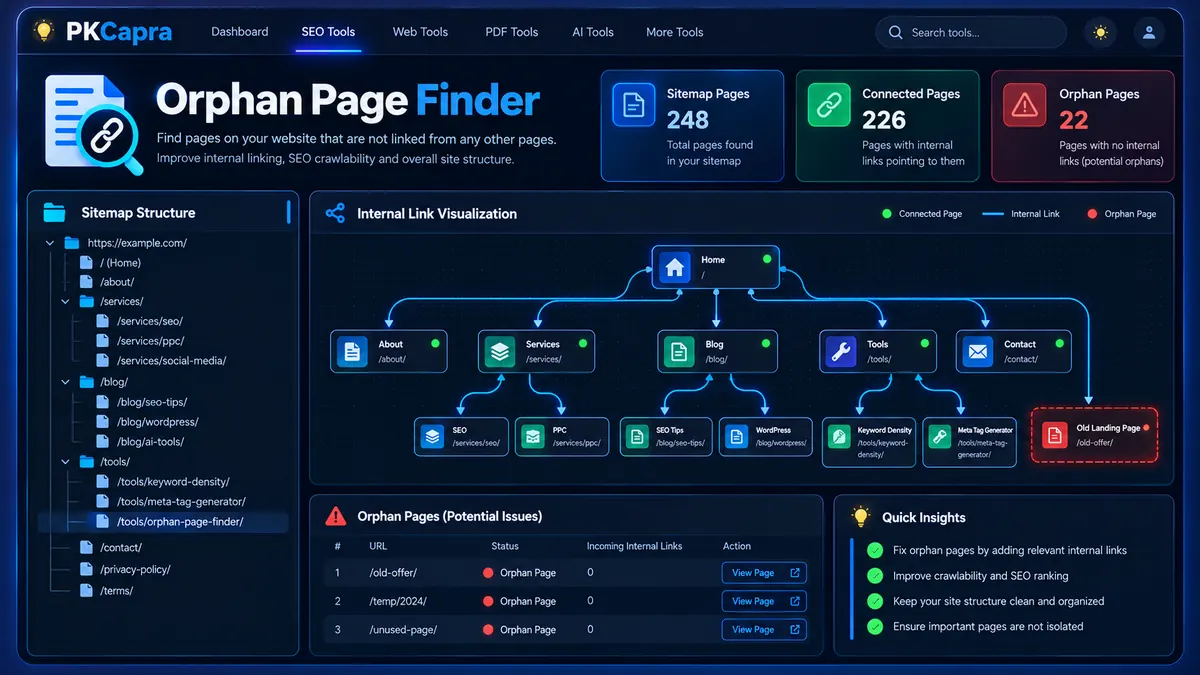This screenshot has width=1200, height=675.
Task: Toggle light theme with the sun icon
Action: 1101,32
